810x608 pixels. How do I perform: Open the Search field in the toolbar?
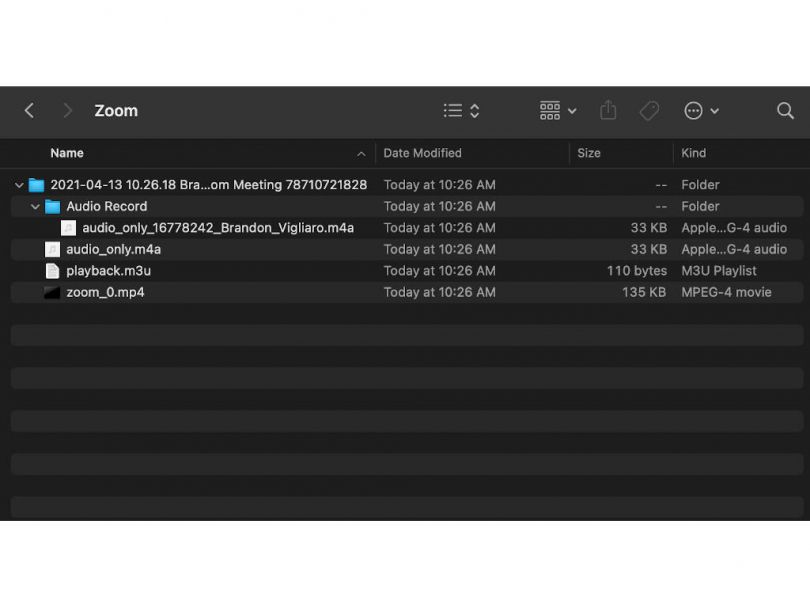pyautogui.click(x=784, y=111)
